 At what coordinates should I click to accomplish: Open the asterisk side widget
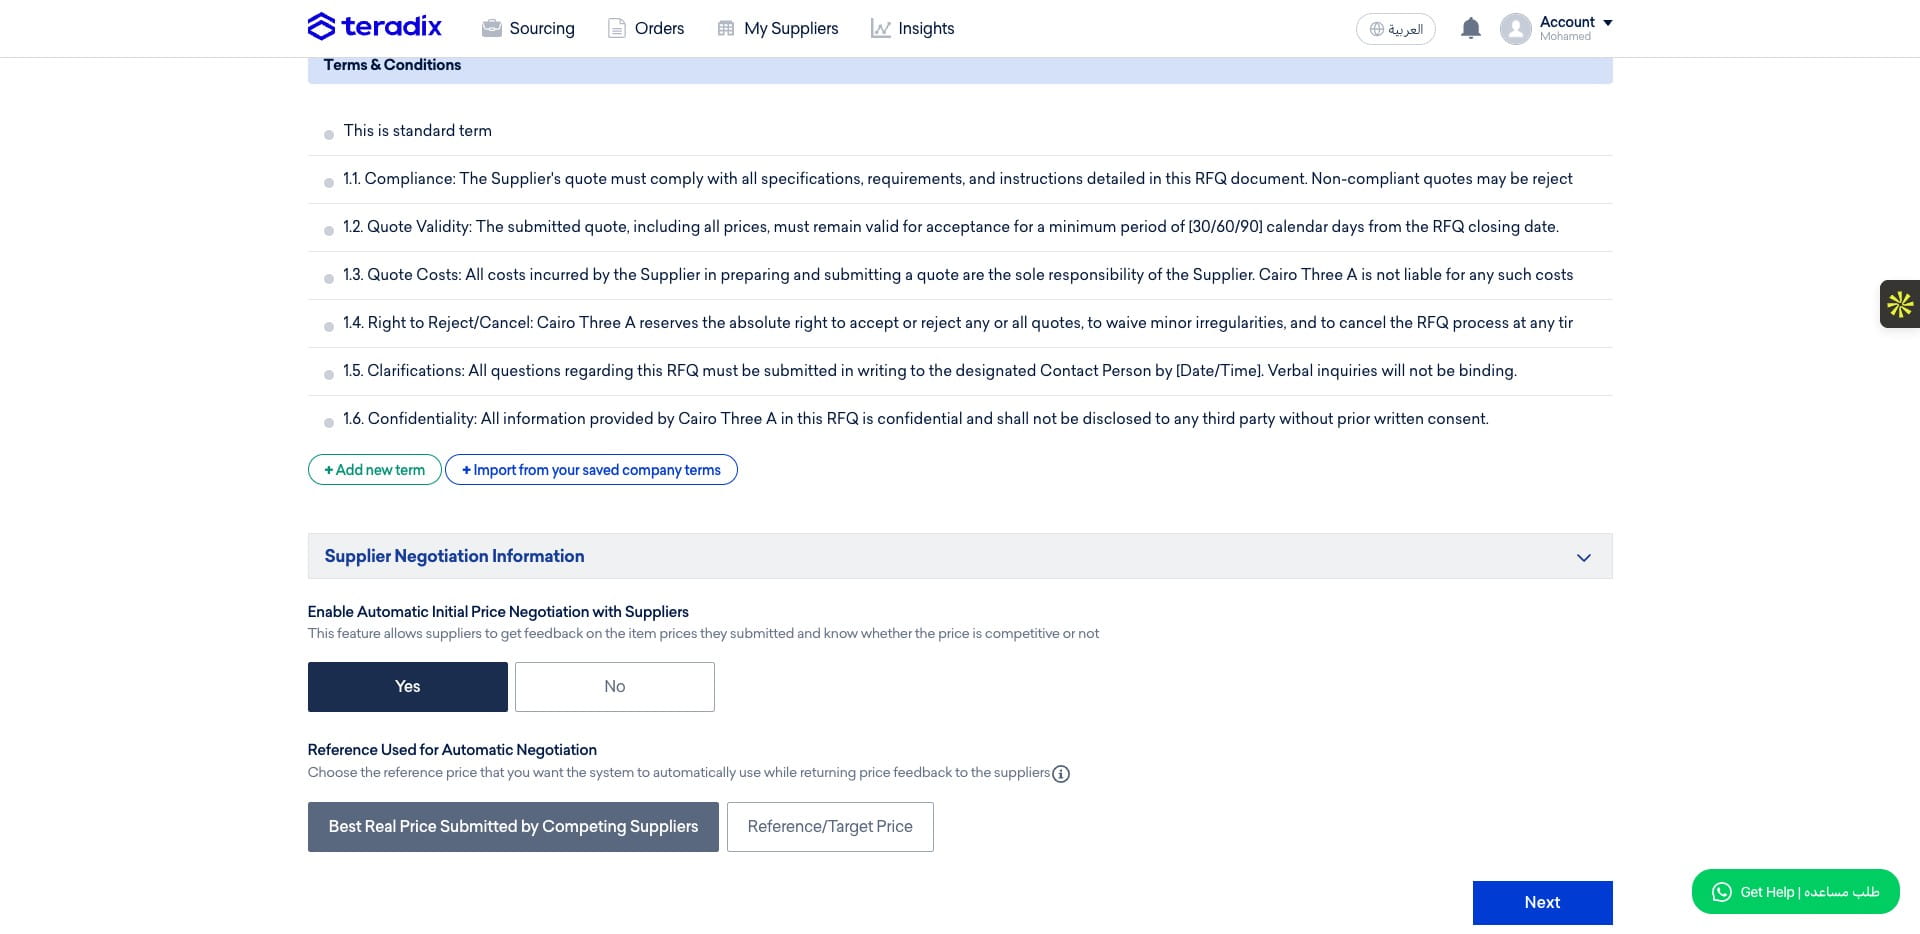(x=1900, y=304)
